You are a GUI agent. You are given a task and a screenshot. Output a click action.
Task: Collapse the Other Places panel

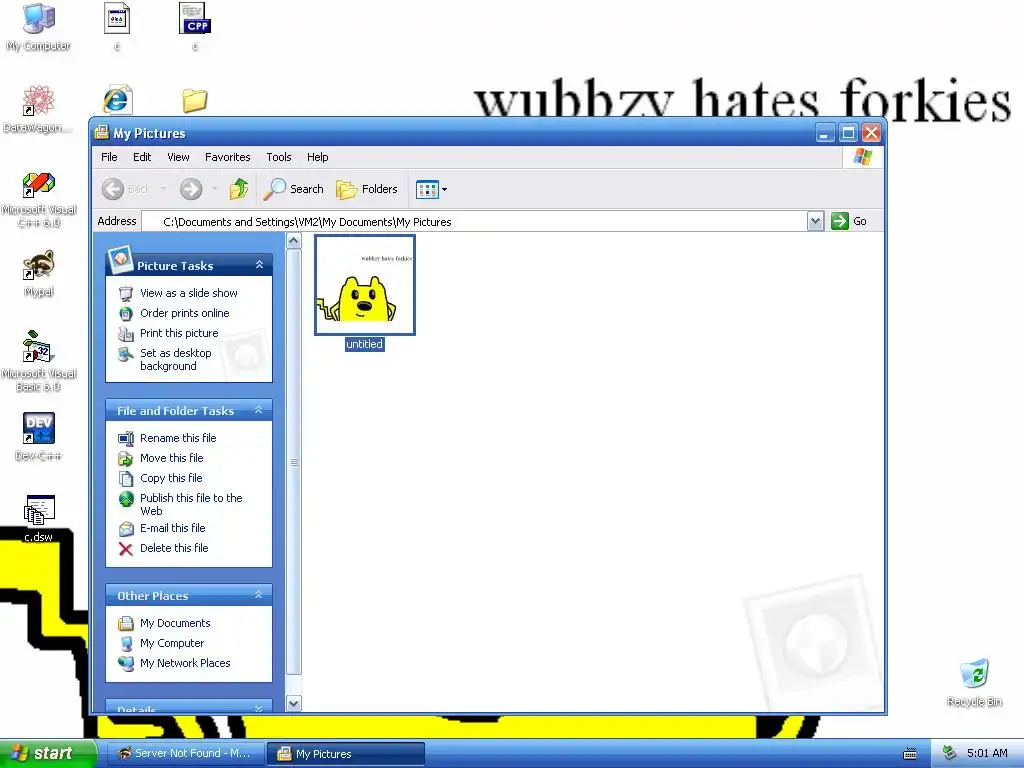tap(259, 595)
